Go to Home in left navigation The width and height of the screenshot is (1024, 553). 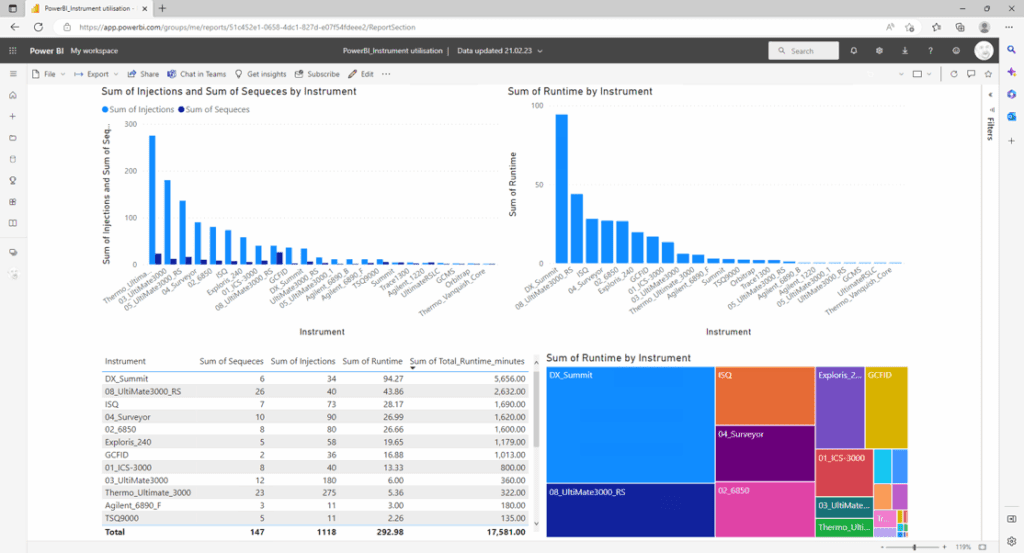click(x=13, y=95)
